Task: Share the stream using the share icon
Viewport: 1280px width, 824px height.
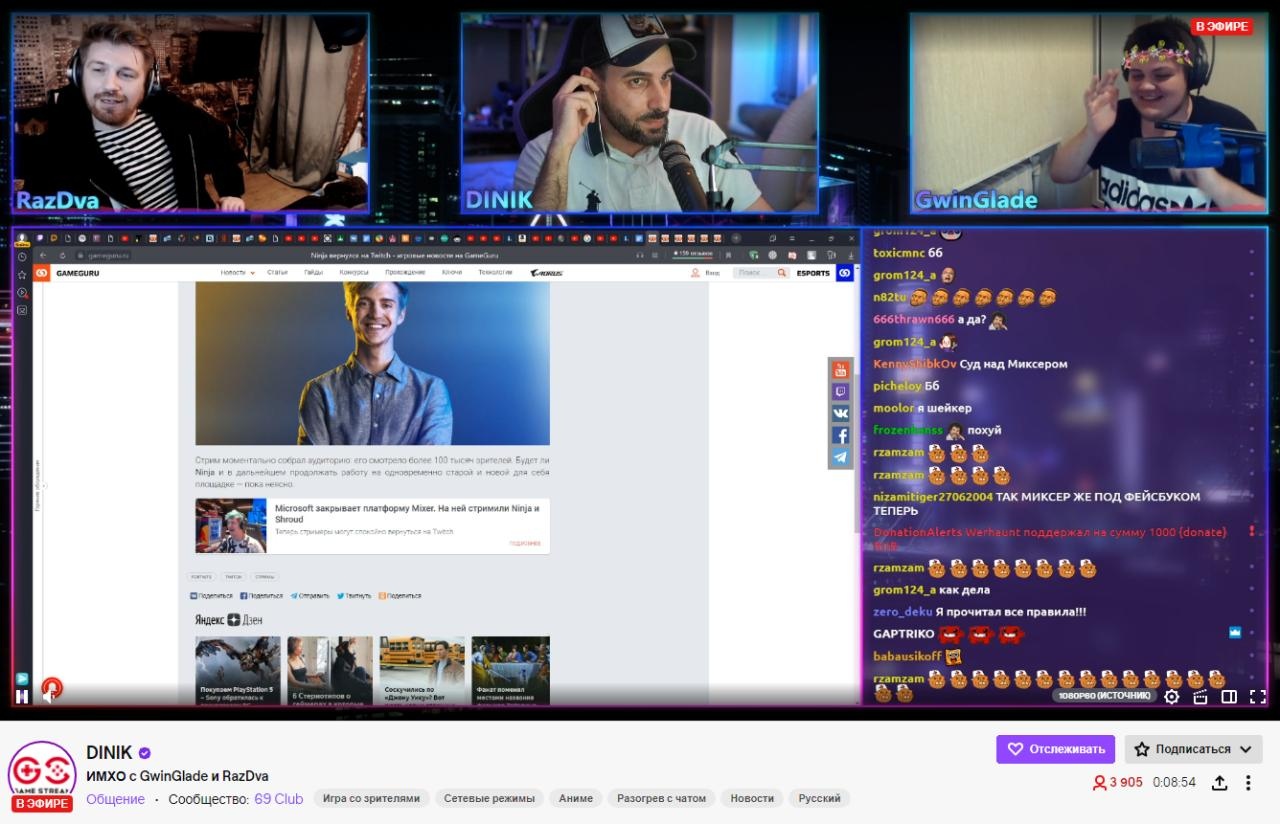Action: [1219, 782]
